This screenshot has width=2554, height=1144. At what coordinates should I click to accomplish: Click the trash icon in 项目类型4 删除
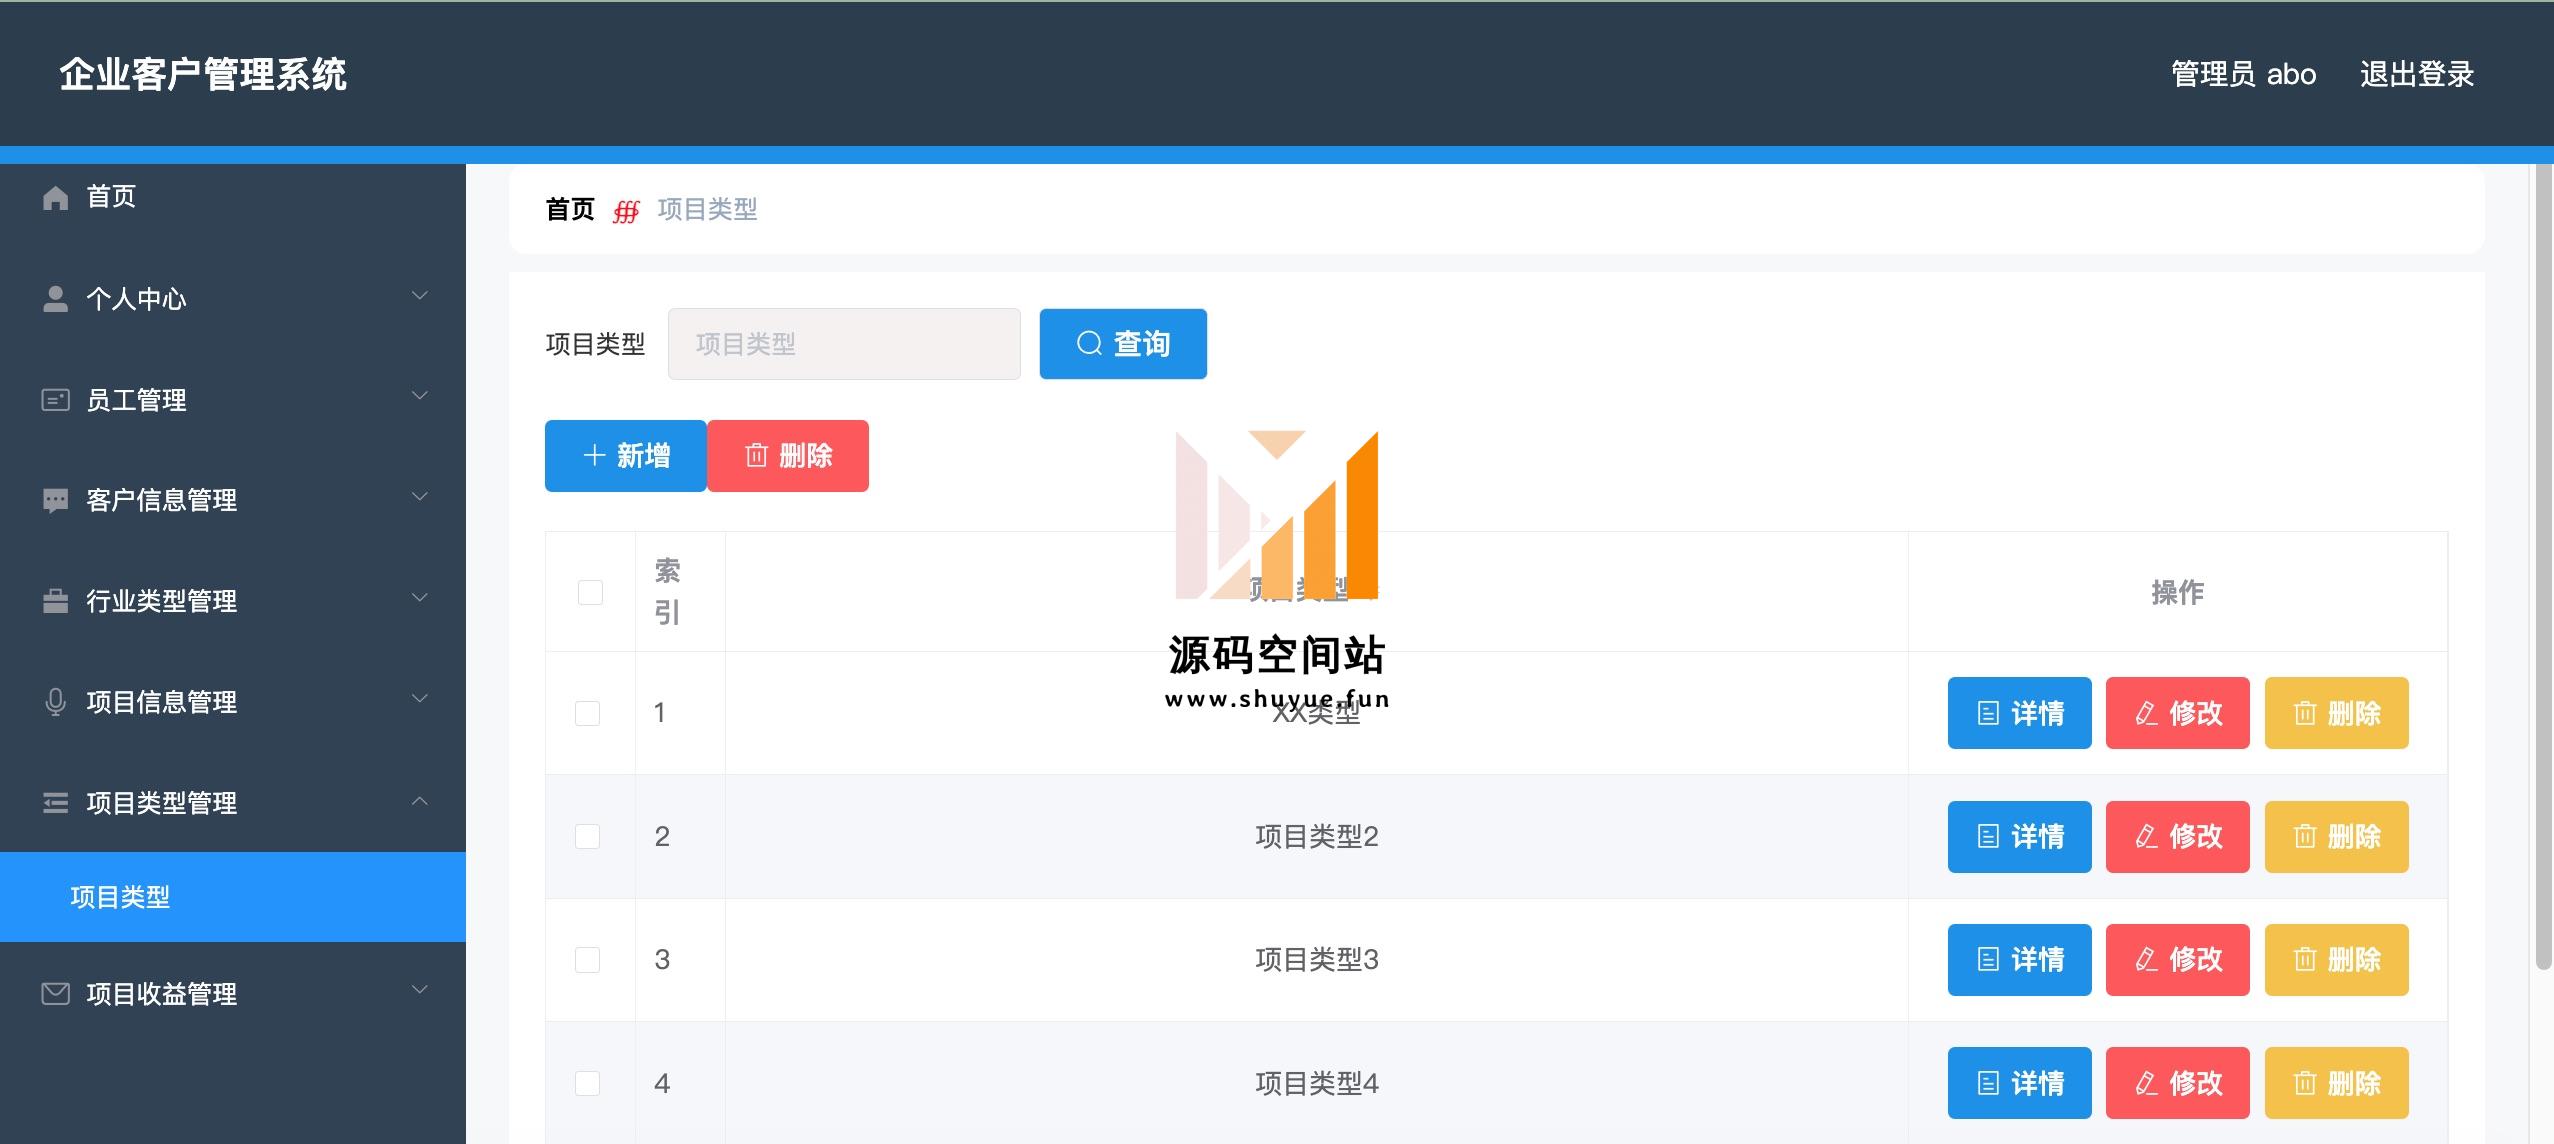pyautogui.click(x=2305, y=1083)
